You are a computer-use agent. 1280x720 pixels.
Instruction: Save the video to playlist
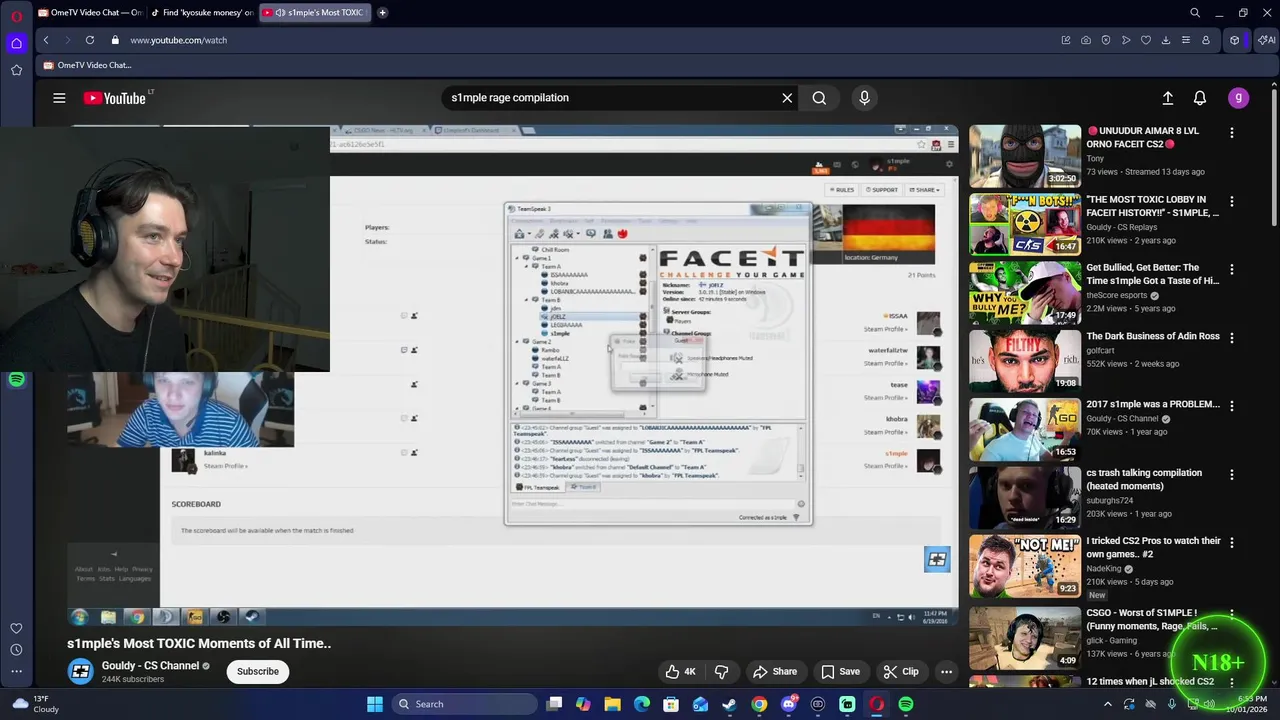tap(840, 672)
